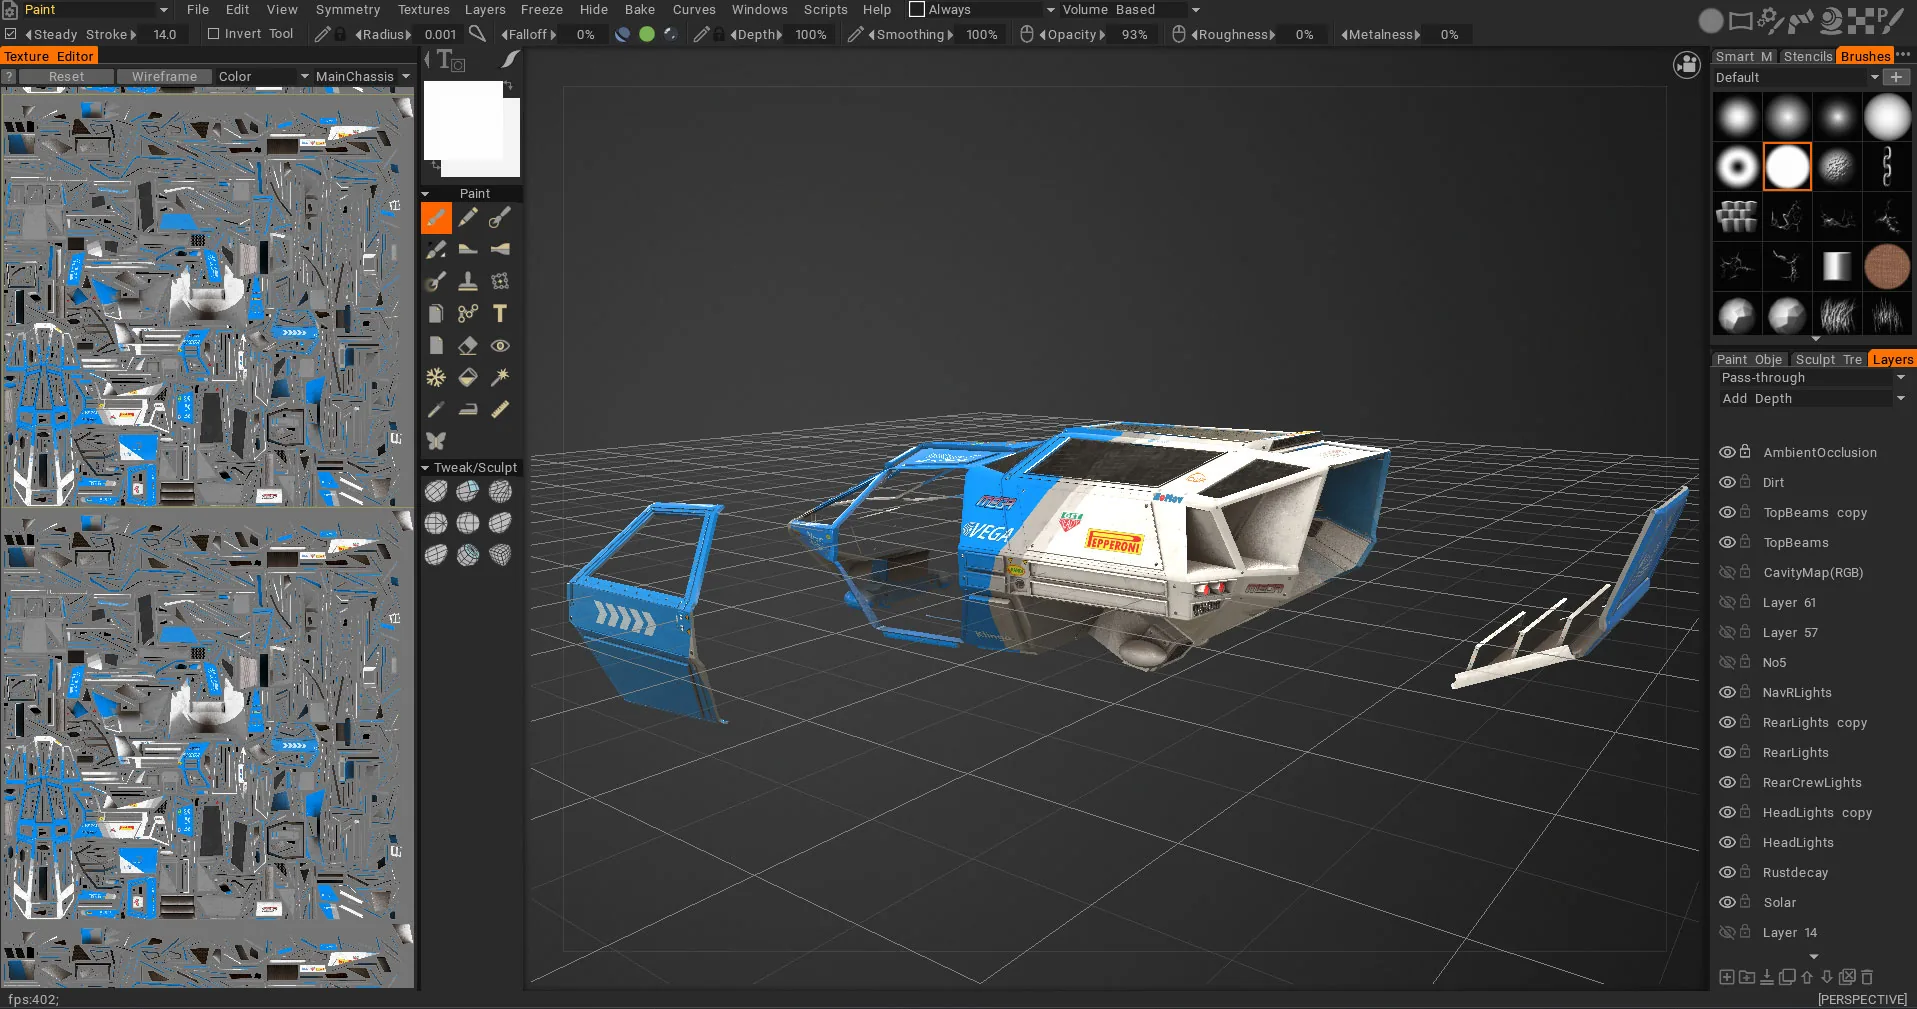
Task: Move the layer down with the arrow icon
Action: (1827, 977)
